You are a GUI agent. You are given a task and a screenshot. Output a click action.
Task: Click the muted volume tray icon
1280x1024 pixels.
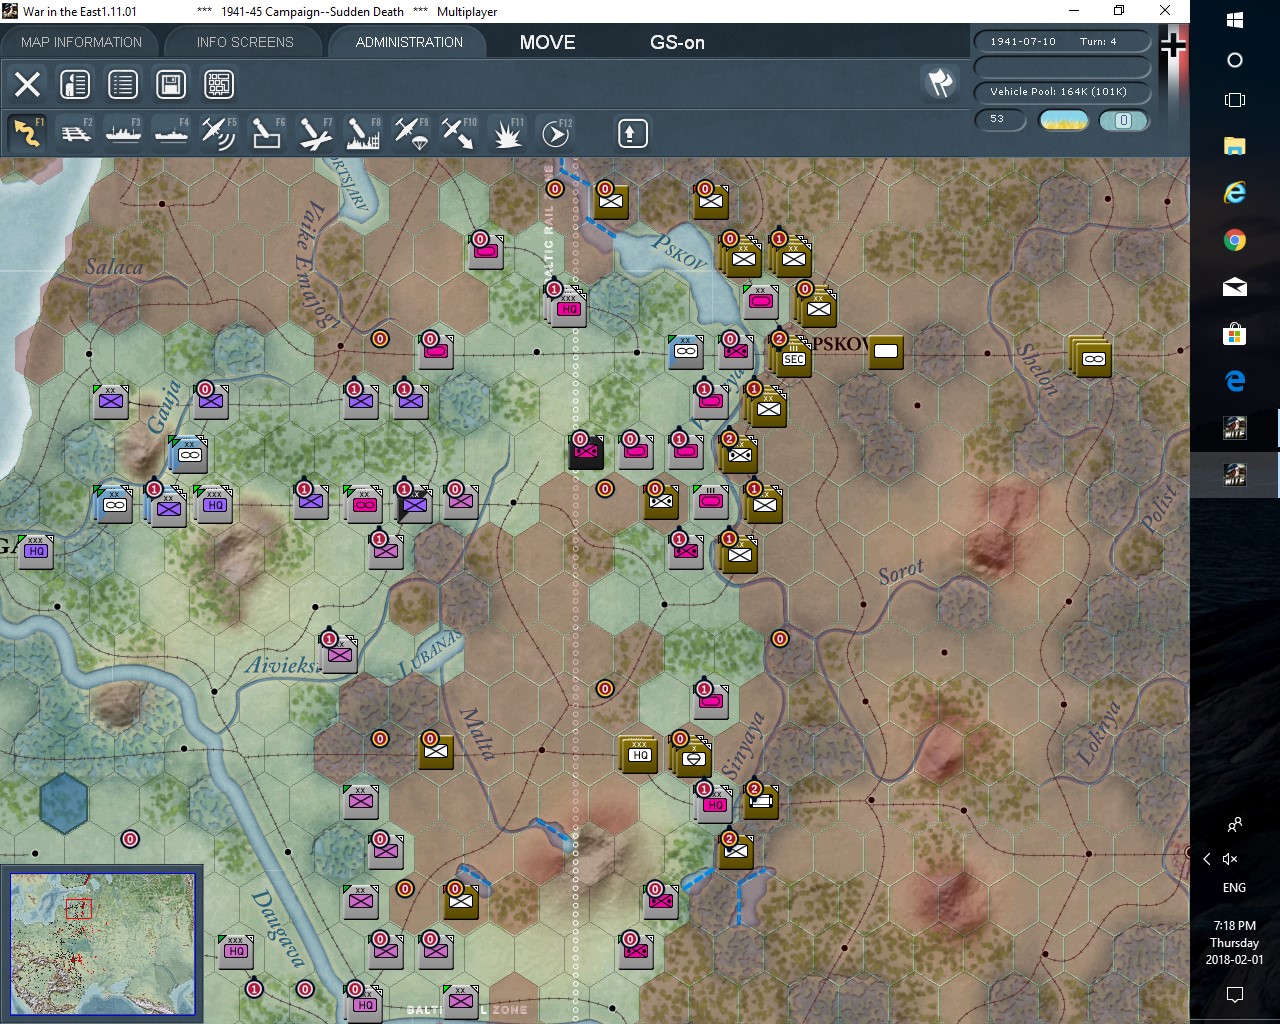(x=1231, y=859)
